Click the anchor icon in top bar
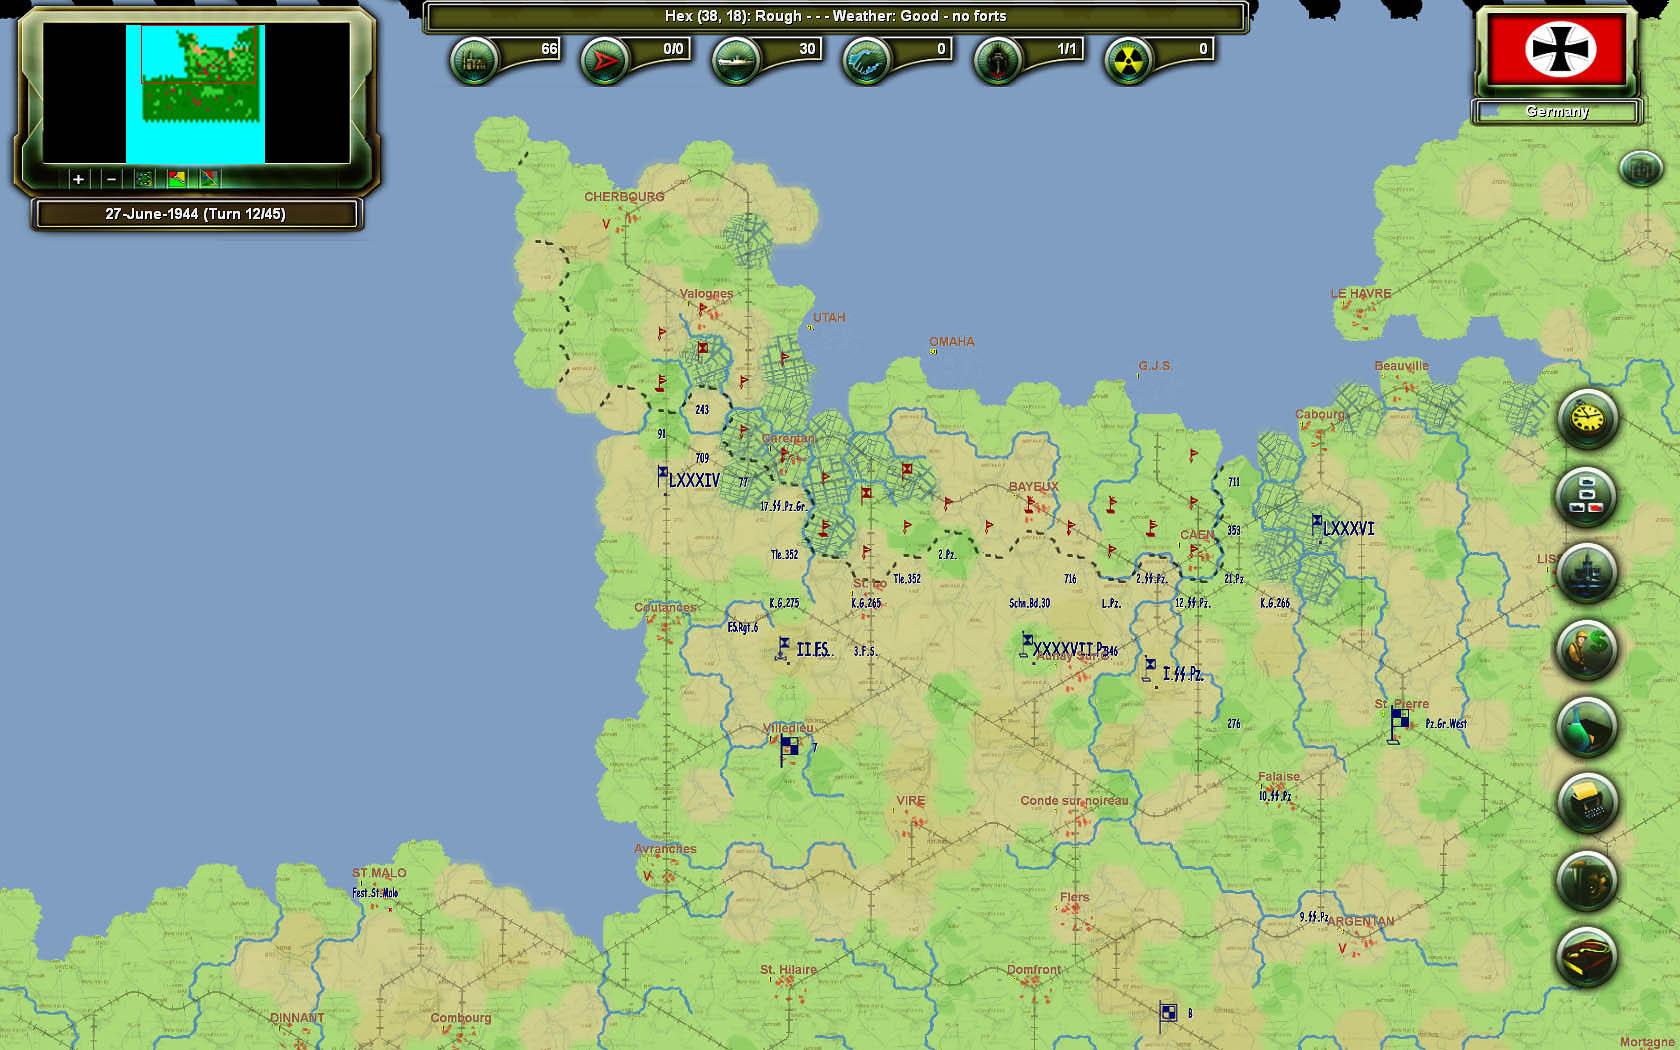Screen dimensions: 1680x1050 [998, 61]
